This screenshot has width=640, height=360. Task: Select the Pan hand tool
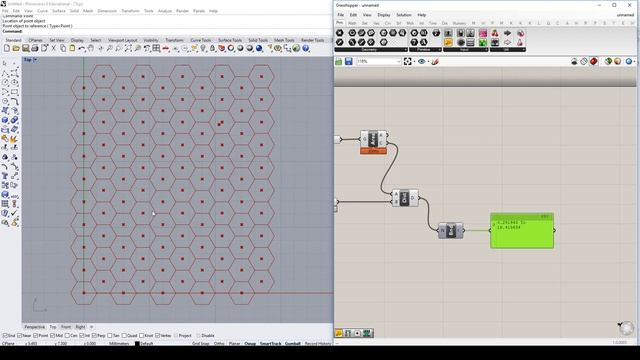tap(91, 49)
